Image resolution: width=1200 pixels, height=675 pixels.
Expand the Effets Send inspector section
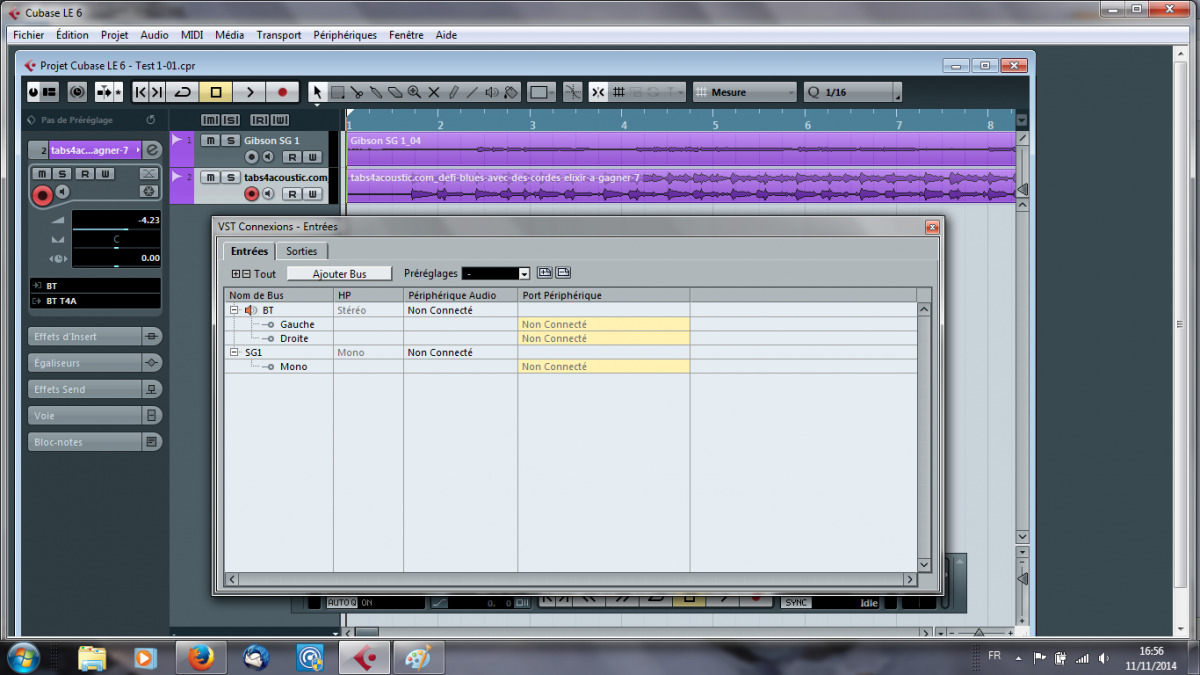coord(96,389)
